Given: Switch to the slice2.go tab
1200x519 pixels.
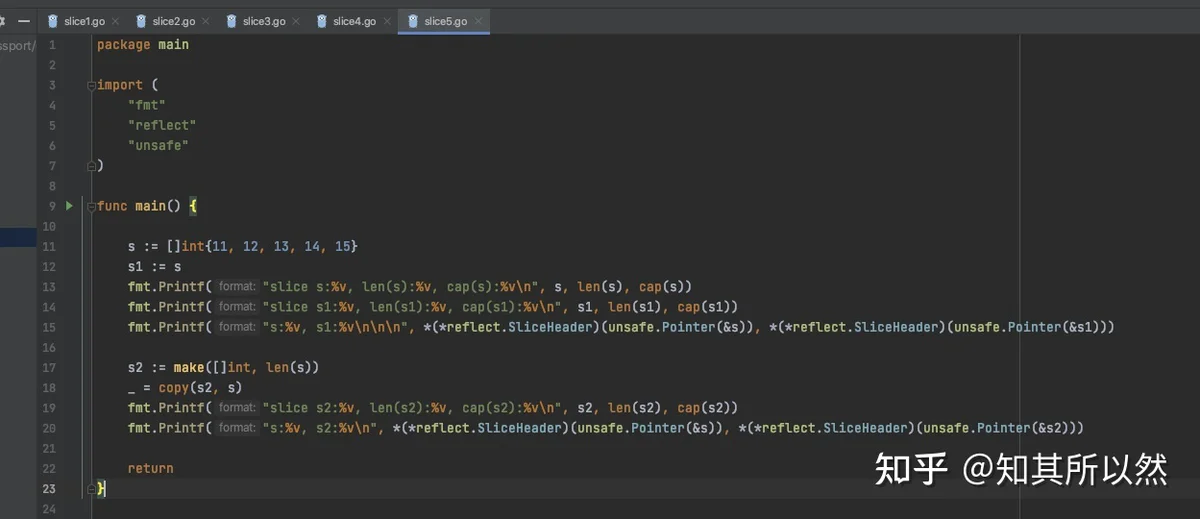Looking at the screenshot, I should 174,21.
